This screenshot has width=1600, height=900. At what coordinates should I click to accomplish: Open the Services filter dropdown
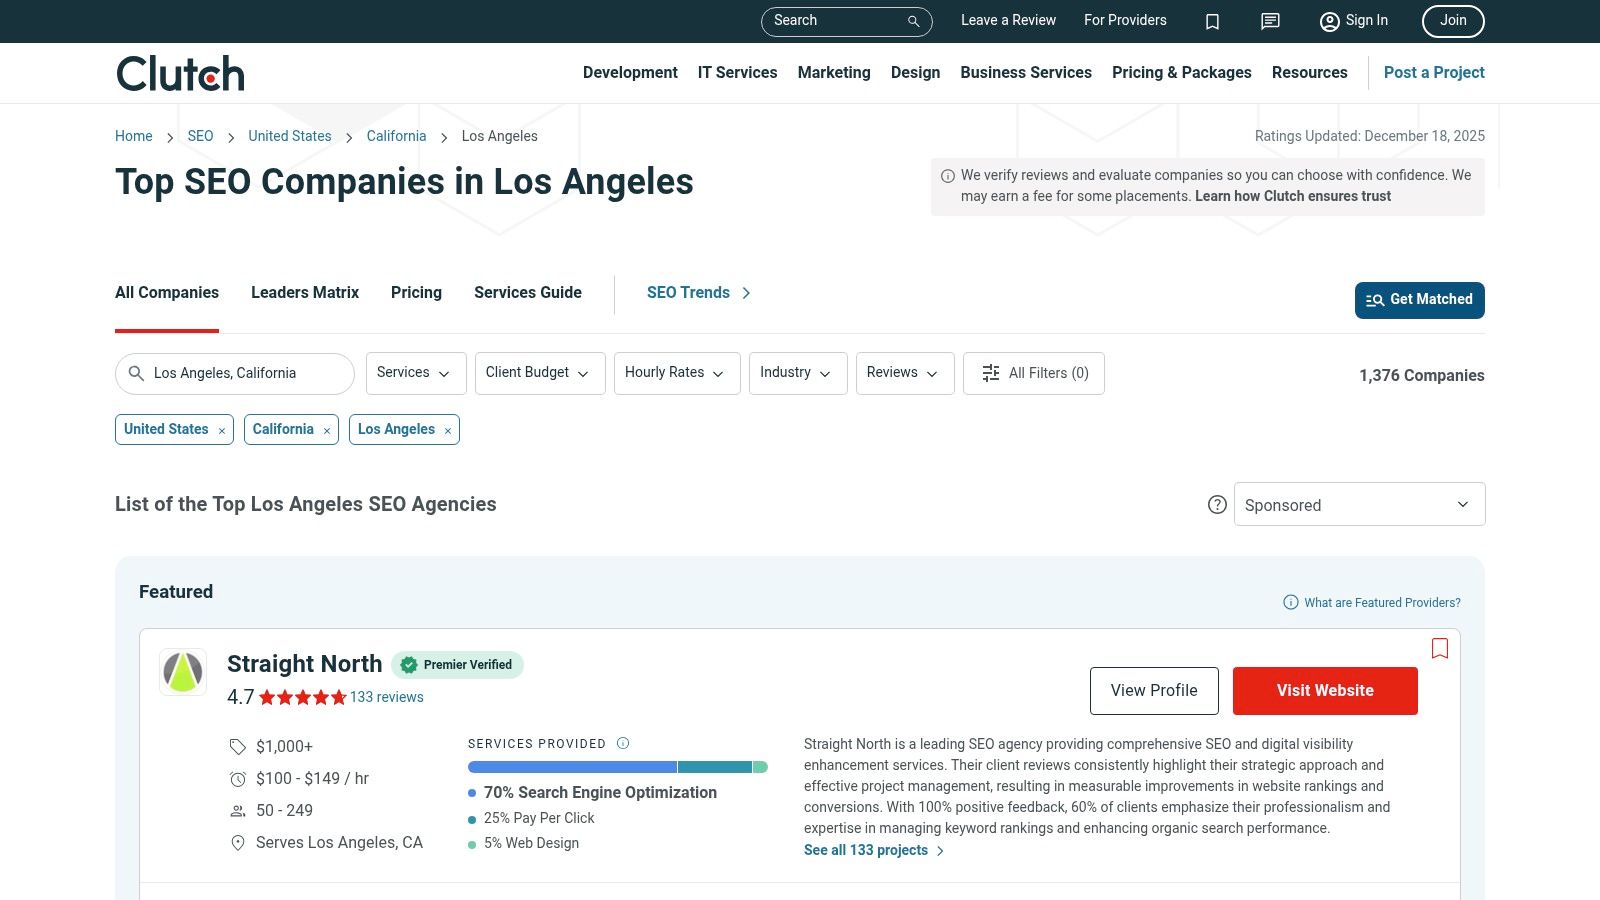click(415, 373)
